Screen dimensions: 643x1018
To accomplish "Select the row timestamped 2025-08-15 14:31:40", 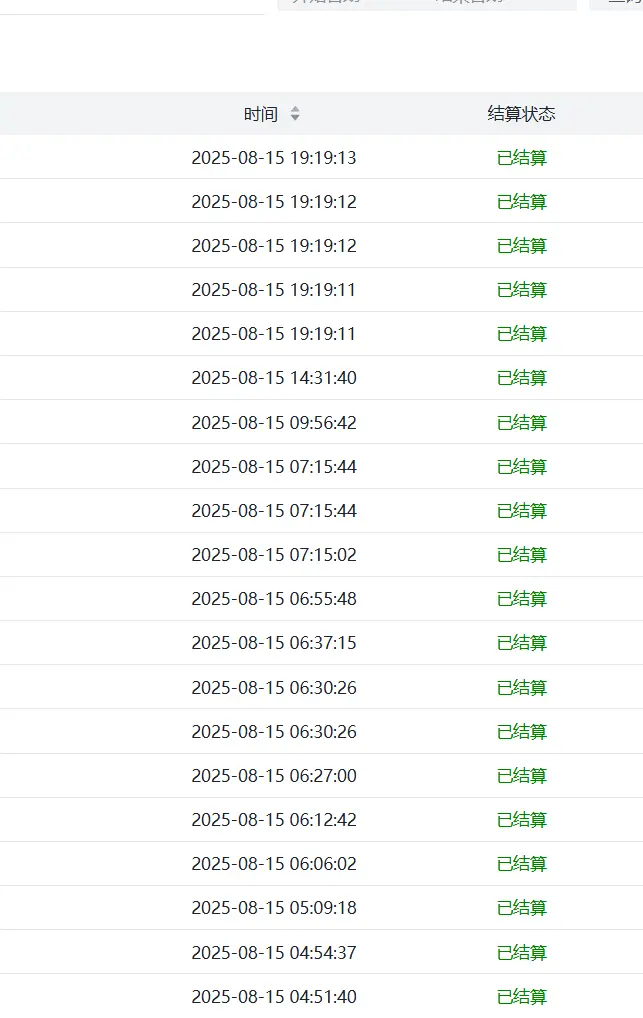I will pos(322,378).
